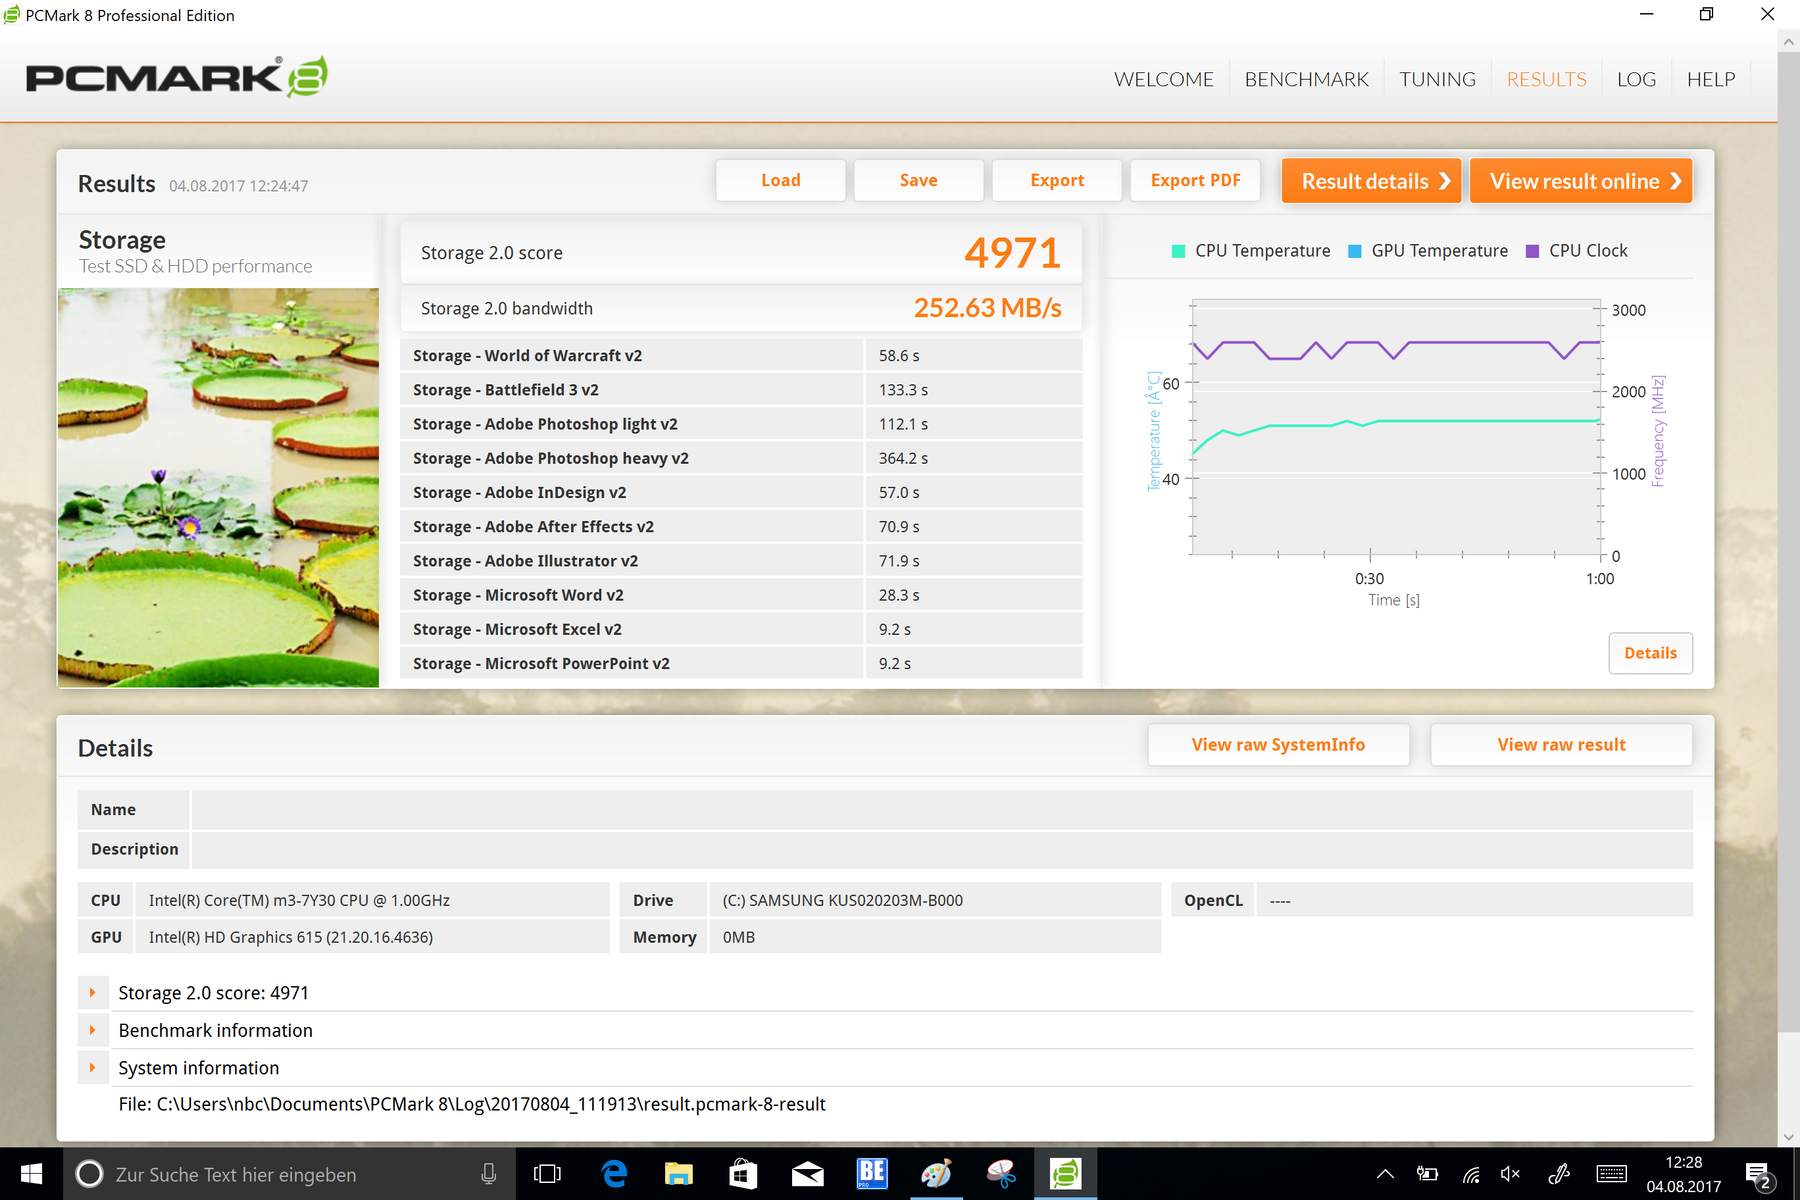Viewport: 1800px width, 1200px height.
Task: Click the CPU Clock legend swatch
Action: click(x=1532, y=251)
